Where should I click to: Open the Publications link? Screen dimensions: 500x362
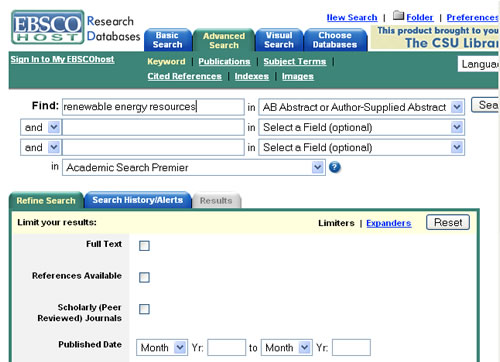(x=224, y=61)
